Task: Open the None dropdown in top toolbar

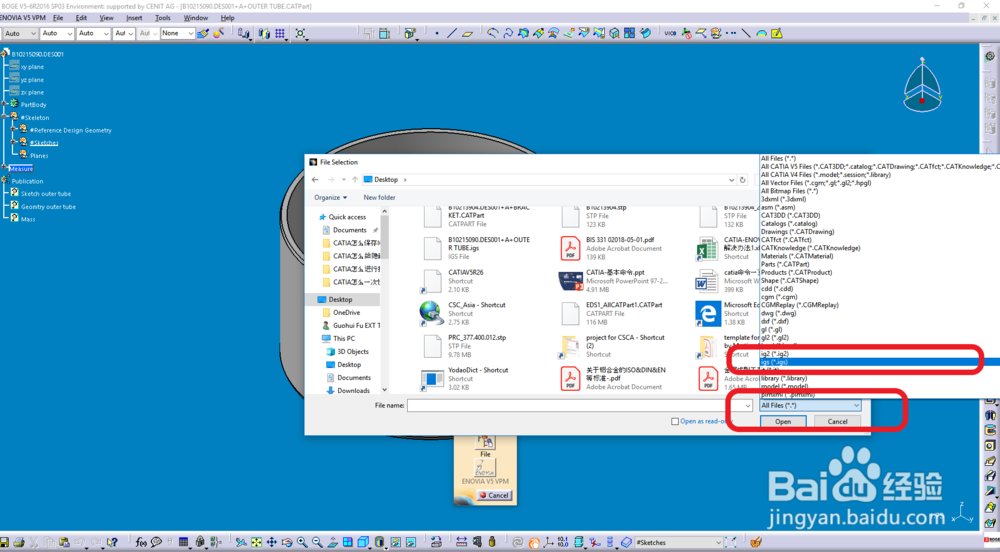Action: (177, 33)
